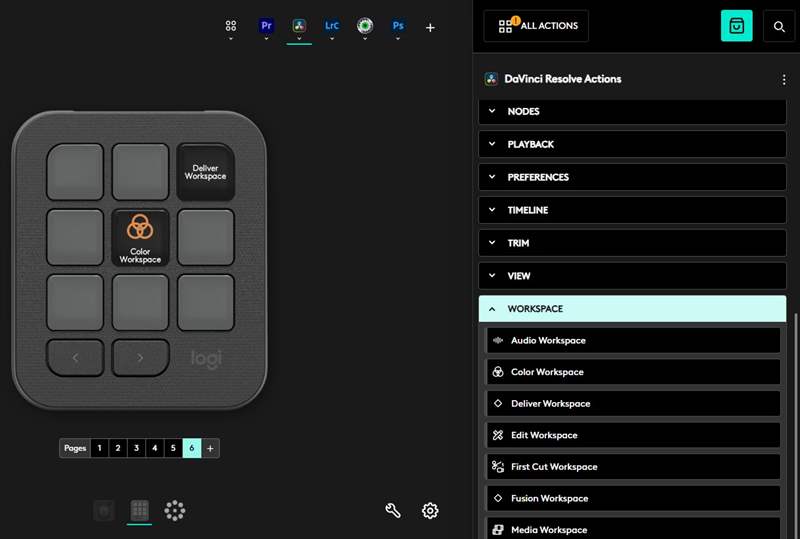
Task: Go to page 3
Action: (136, 448)
